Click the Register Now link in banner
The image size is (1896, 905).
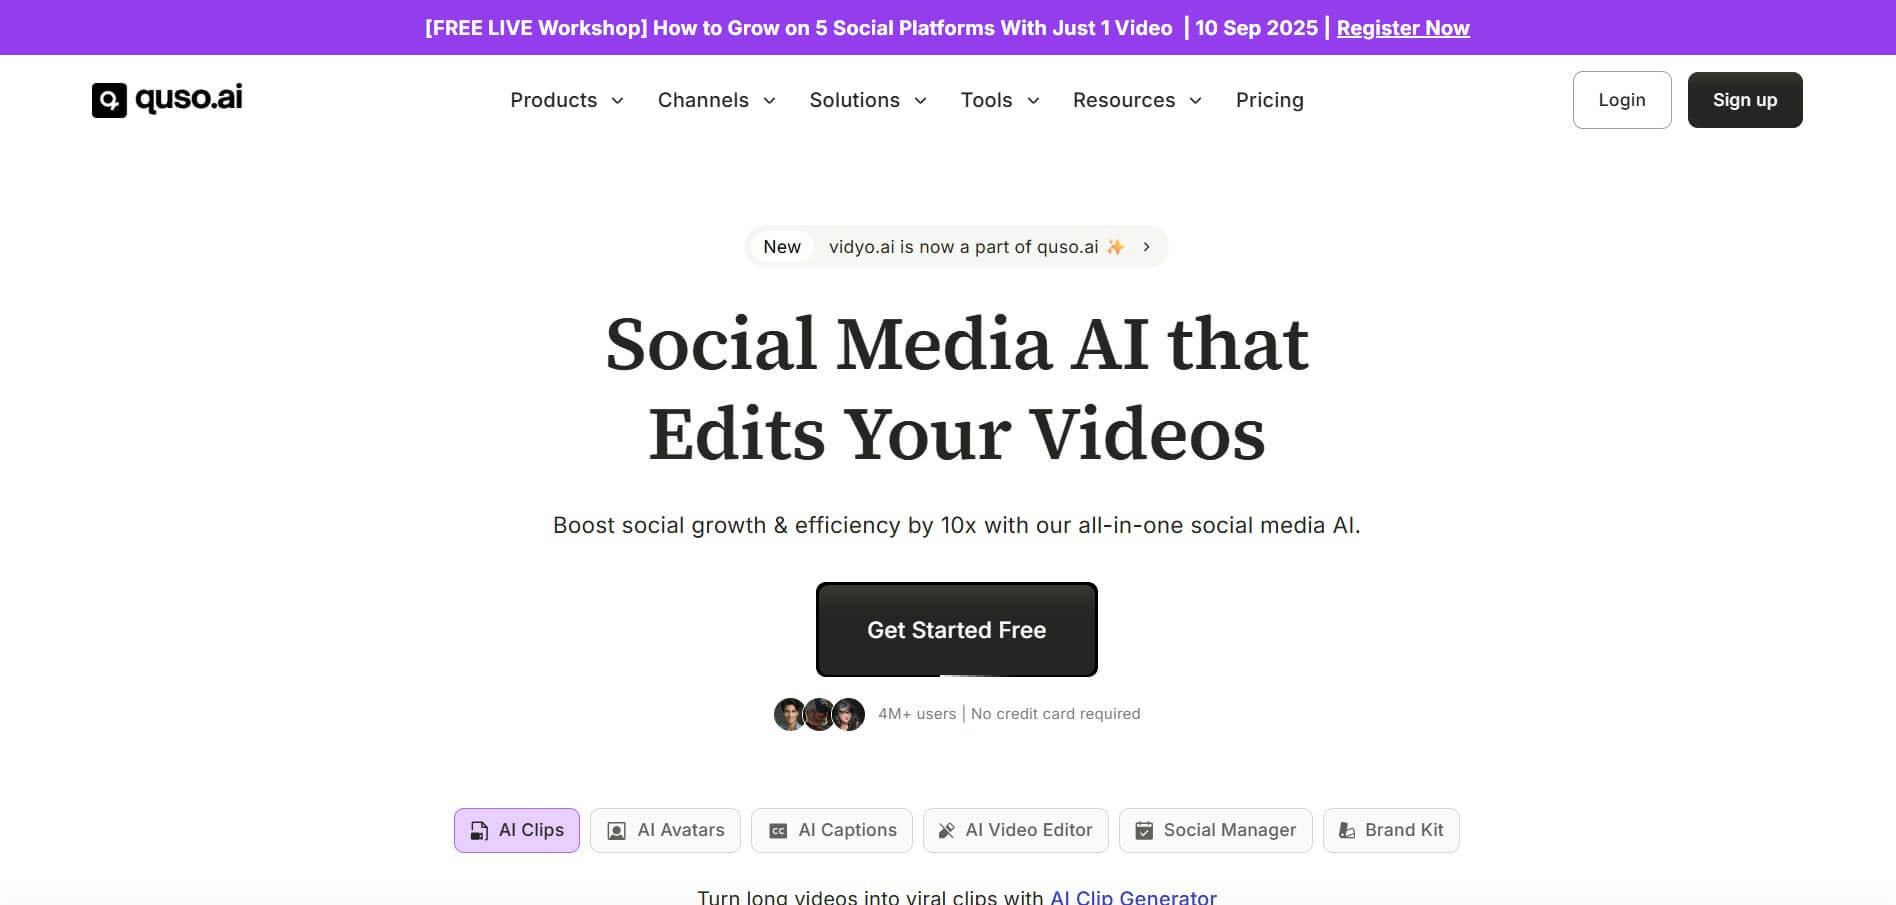pos(1403,28)
